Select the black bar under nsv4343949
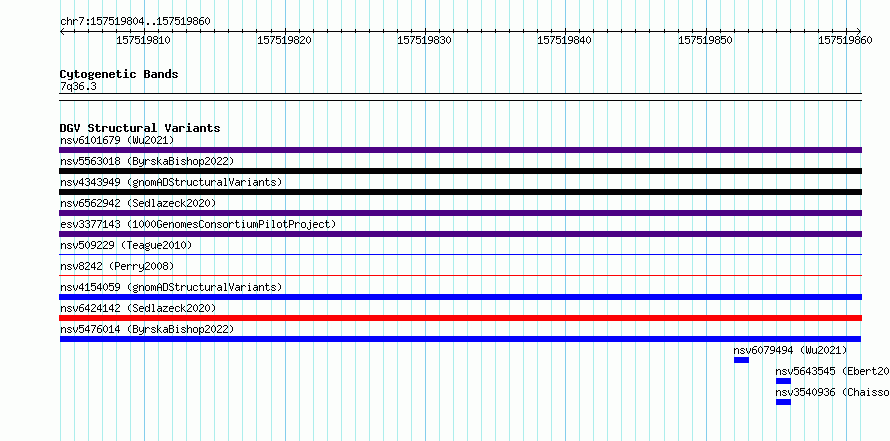This screenshot has width=890, height=441. (460, 192)
